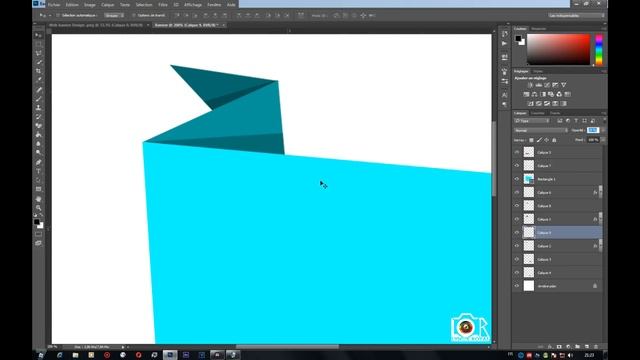Image resolution: width=640 pixels, height=360 pixels.
Task: Select the Clone Stamp tool
Action: (38, 107)
